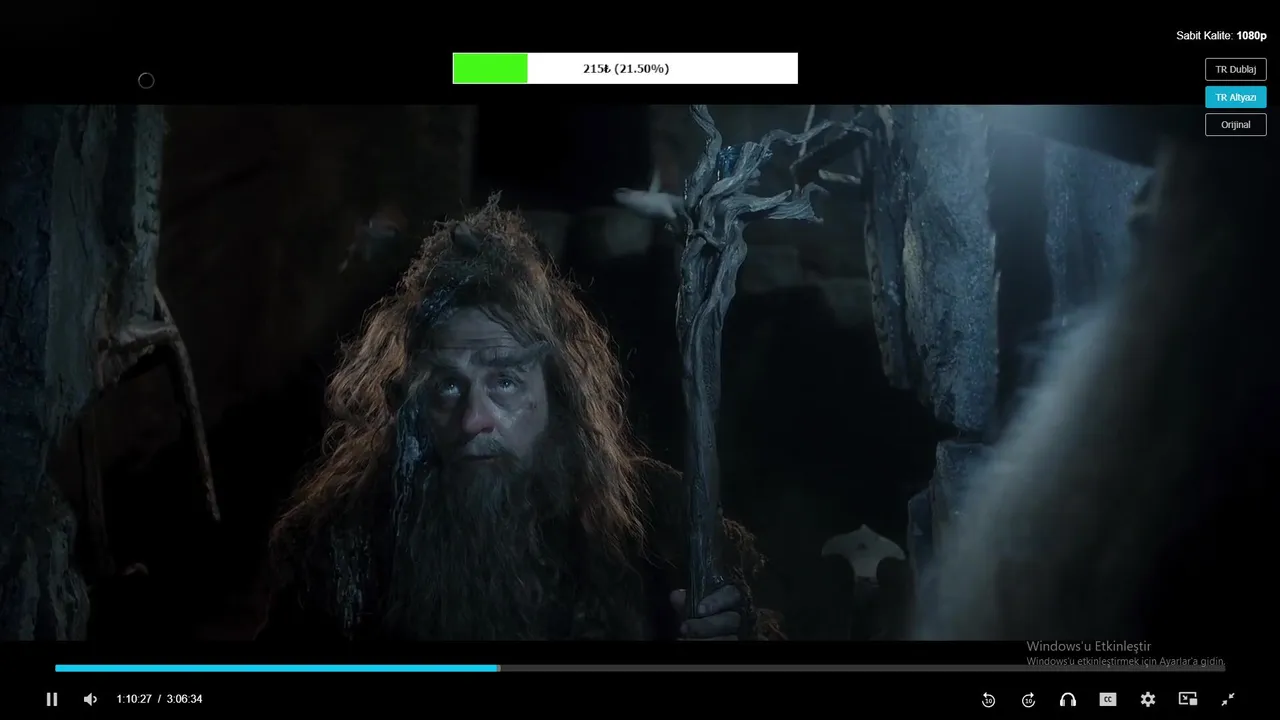The image size is (1280, 720).
Task: Mute the volume speaker icon
Action: (x=90, y=699)
